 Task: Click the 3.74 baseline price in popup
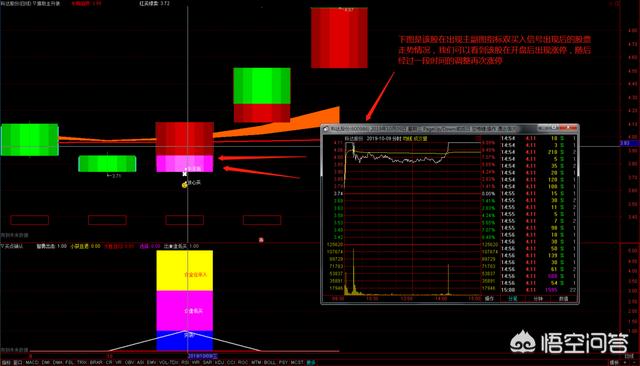[338, 193]
